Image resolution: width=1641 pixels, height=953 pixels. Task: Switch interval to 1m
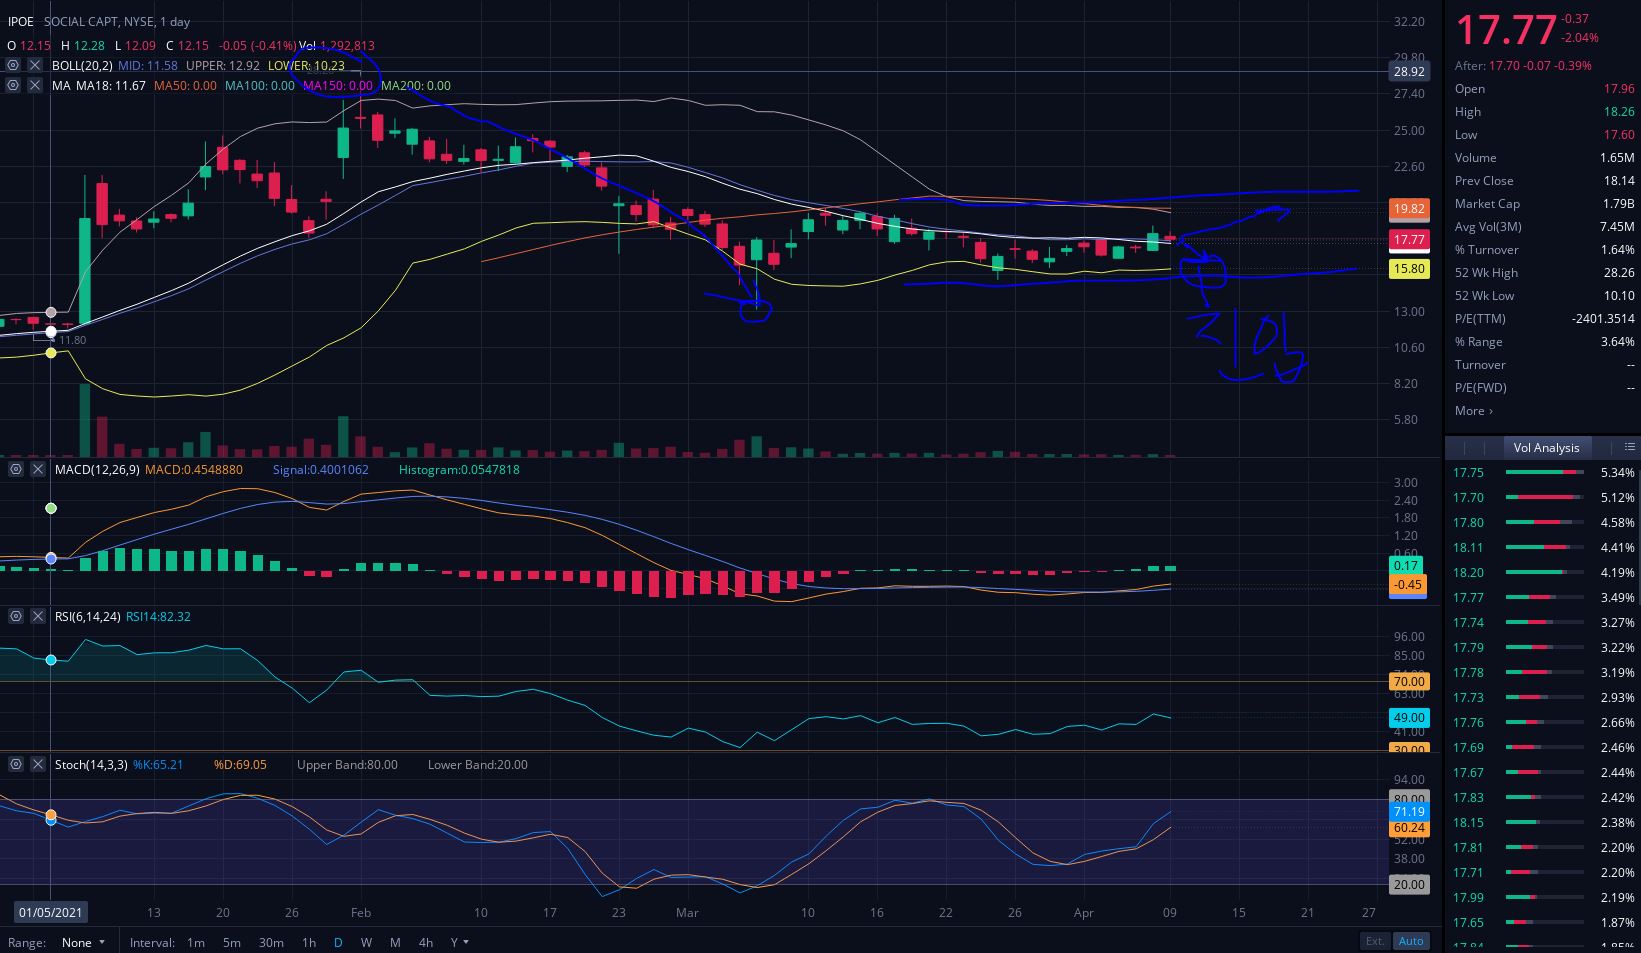point(196,942)
